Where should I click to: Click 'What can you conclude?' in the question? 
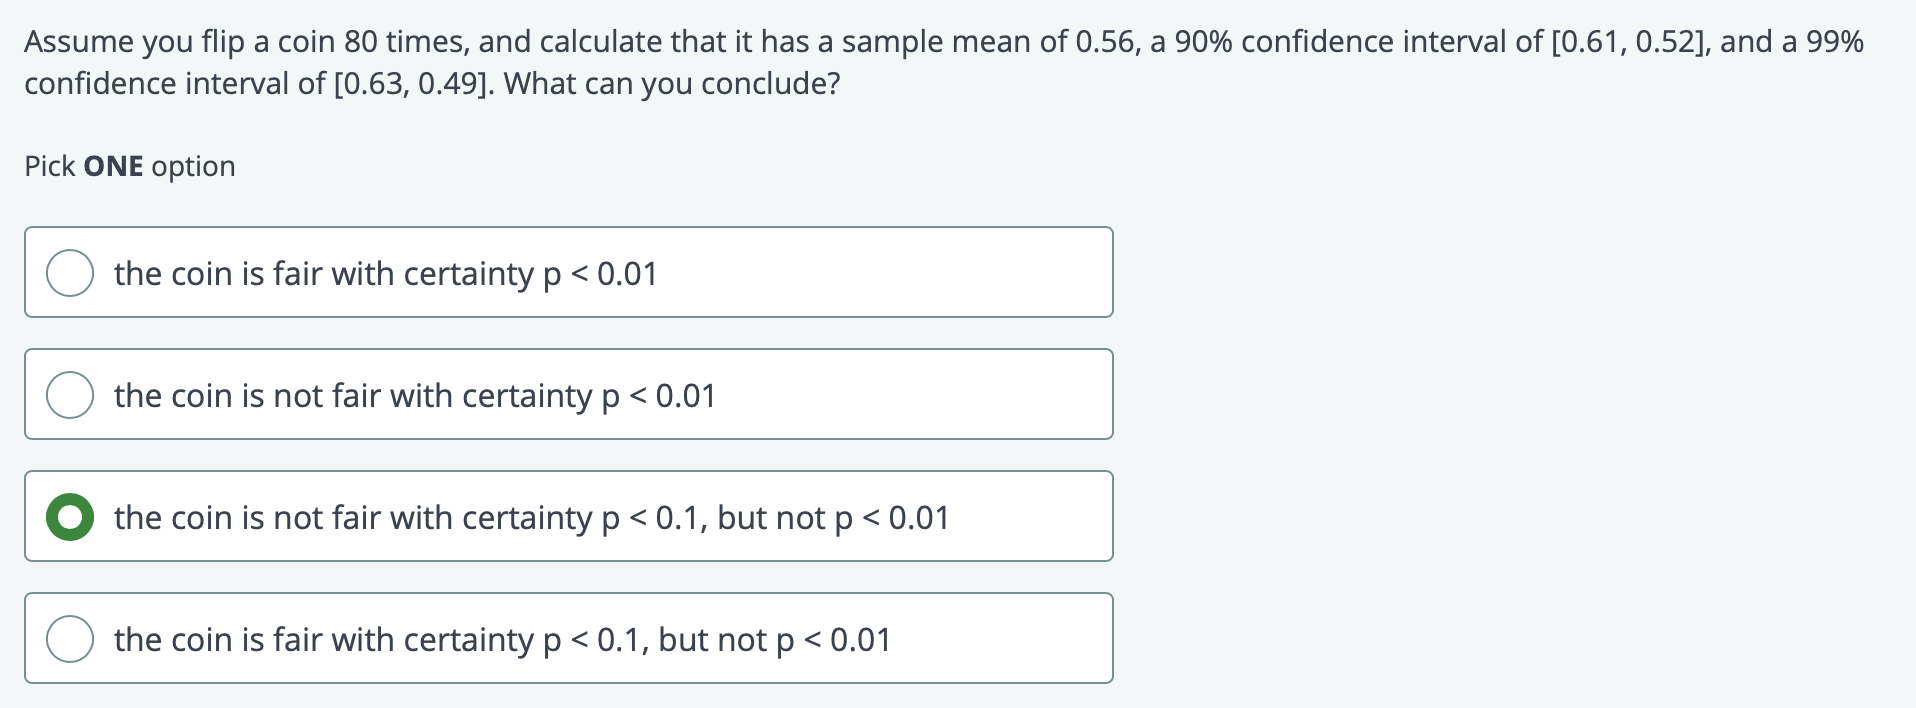pos(672,83)
